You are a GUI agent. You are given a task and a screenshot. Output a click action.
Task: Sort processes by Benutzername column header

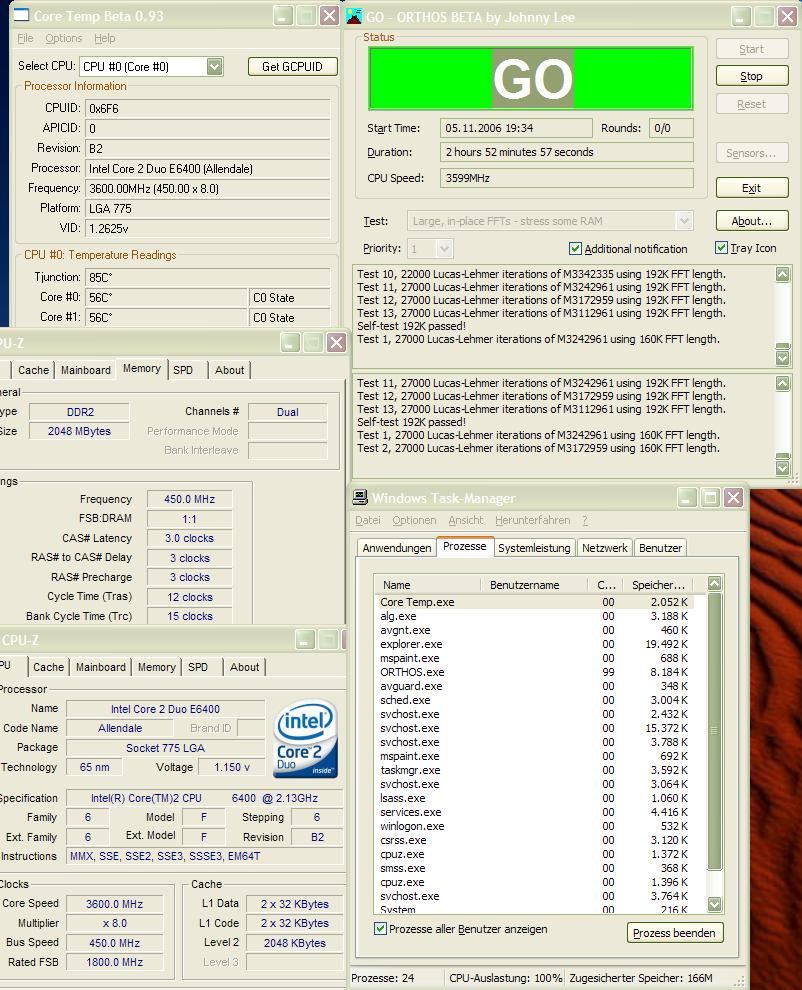point(534,585)
